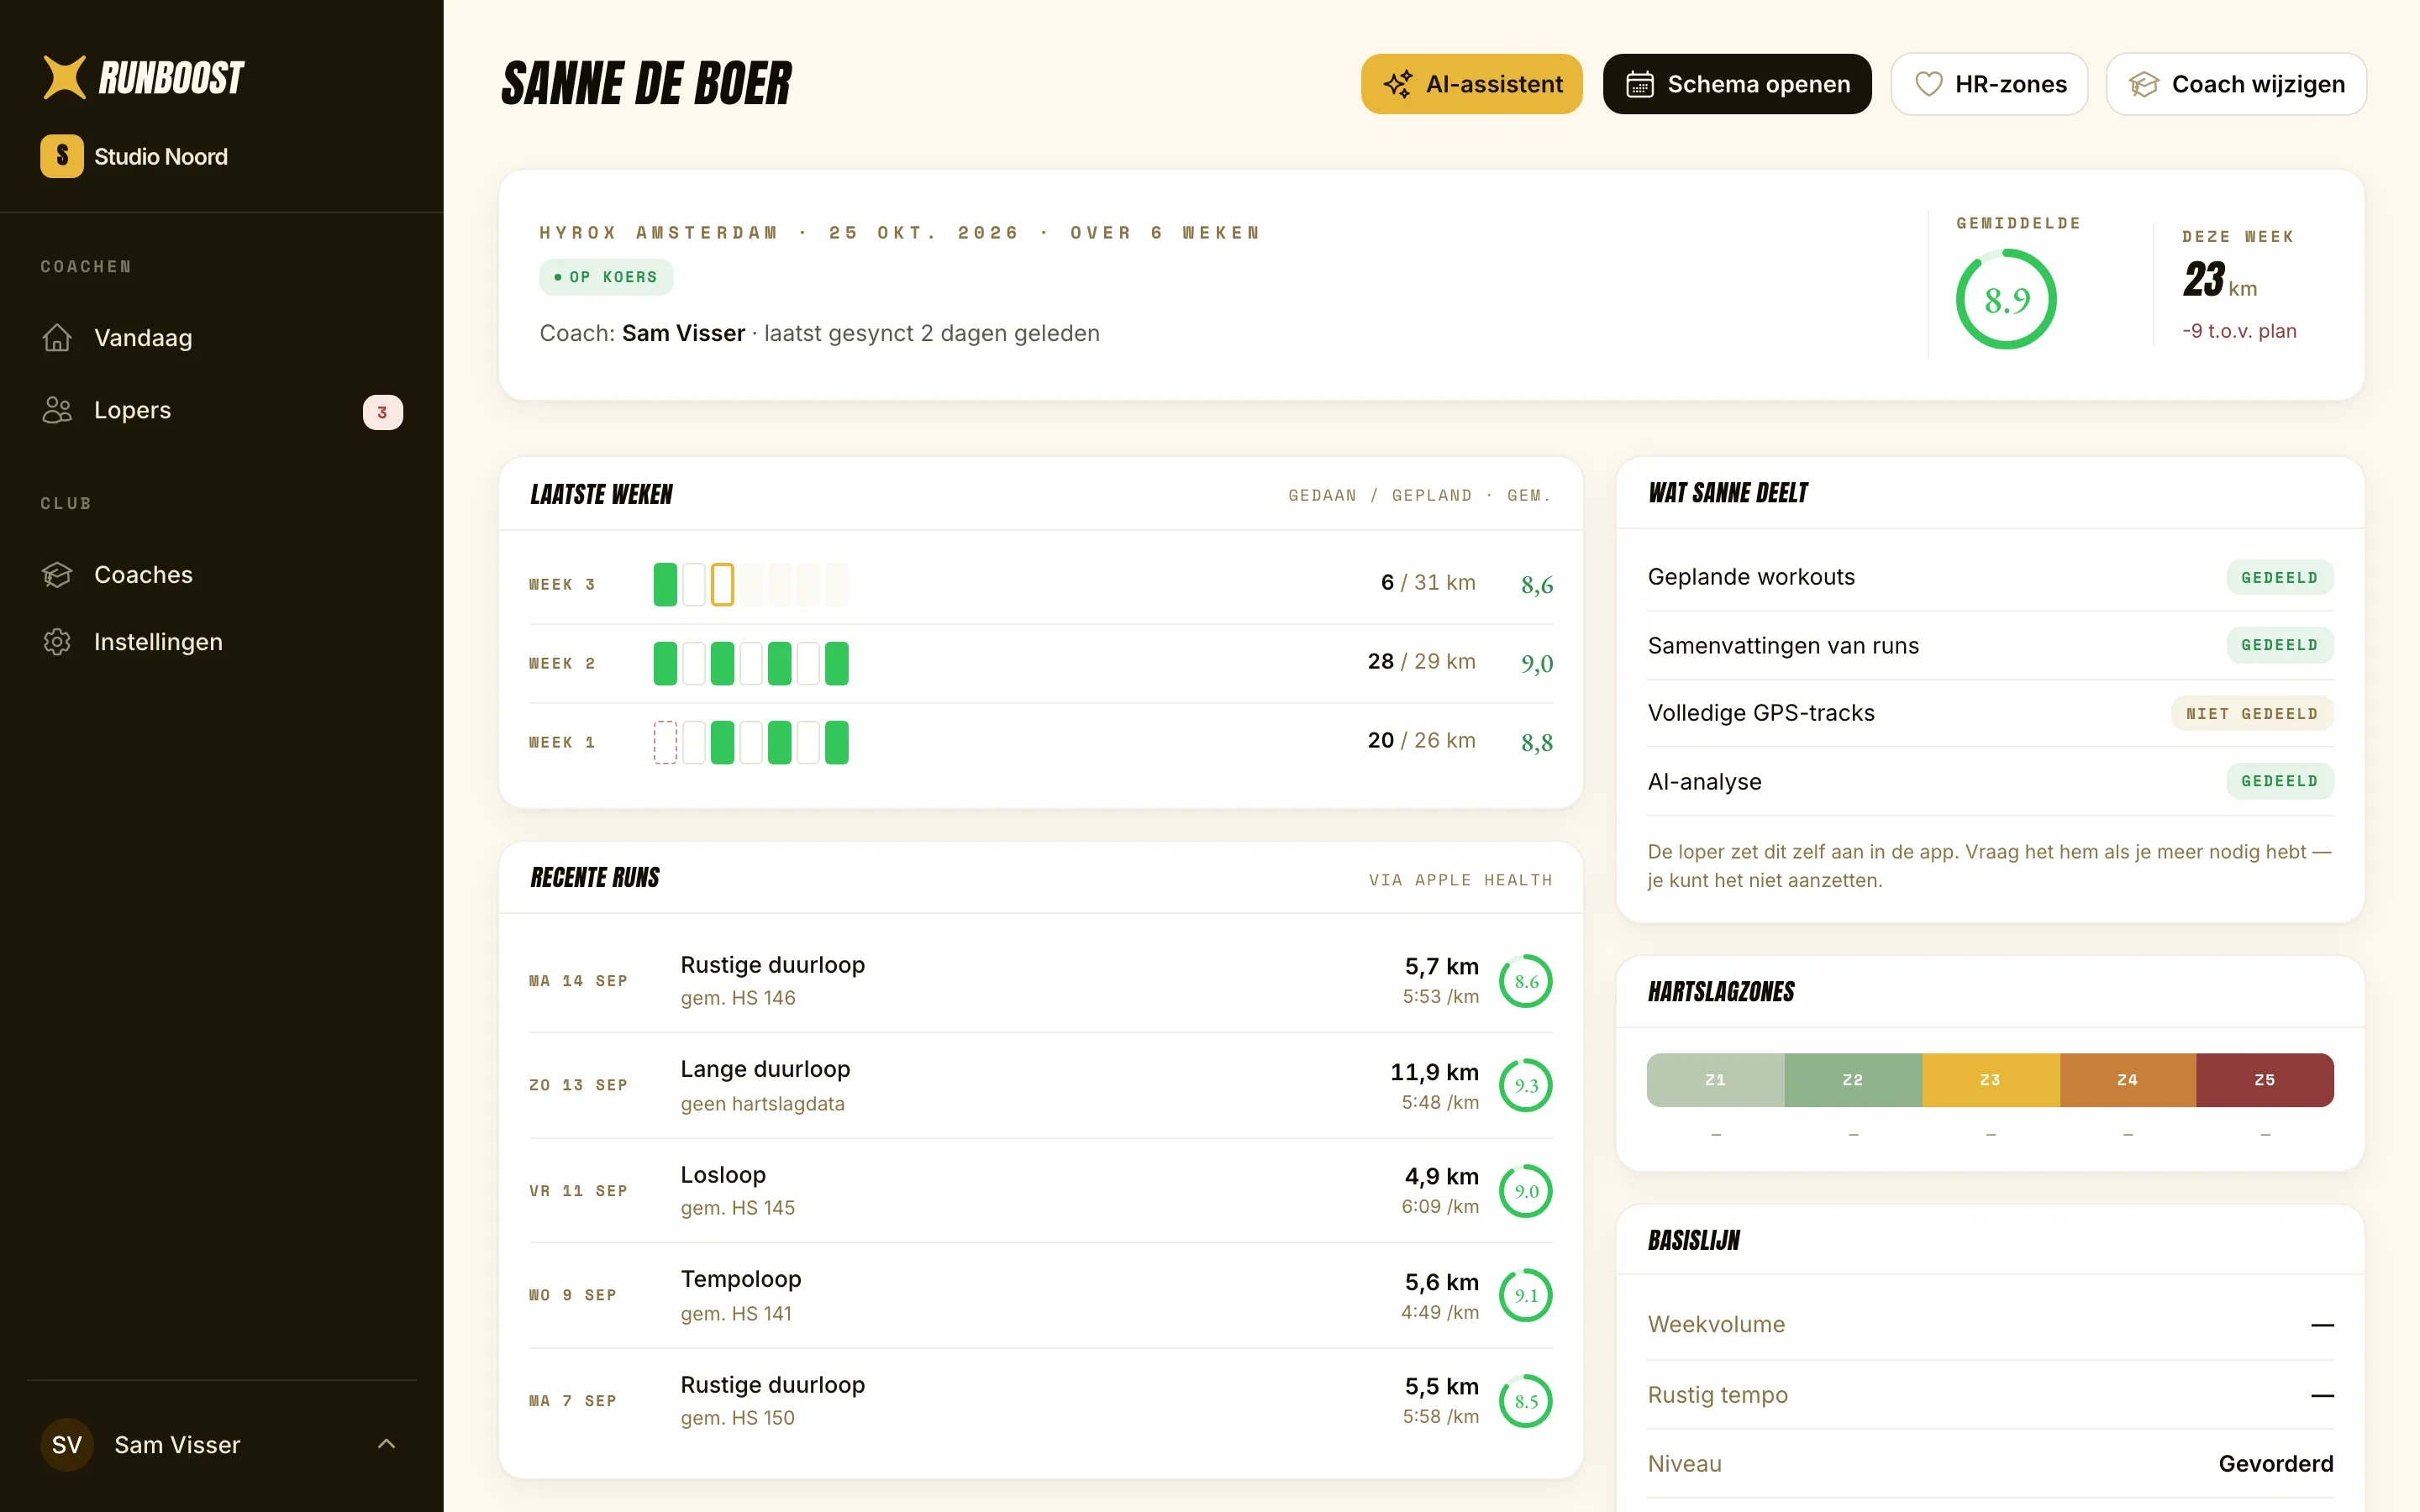Click Gedeeld badge next to Geplande workouts
The height and width of the screenshot is (1512, 2420).
point(2280,577)
